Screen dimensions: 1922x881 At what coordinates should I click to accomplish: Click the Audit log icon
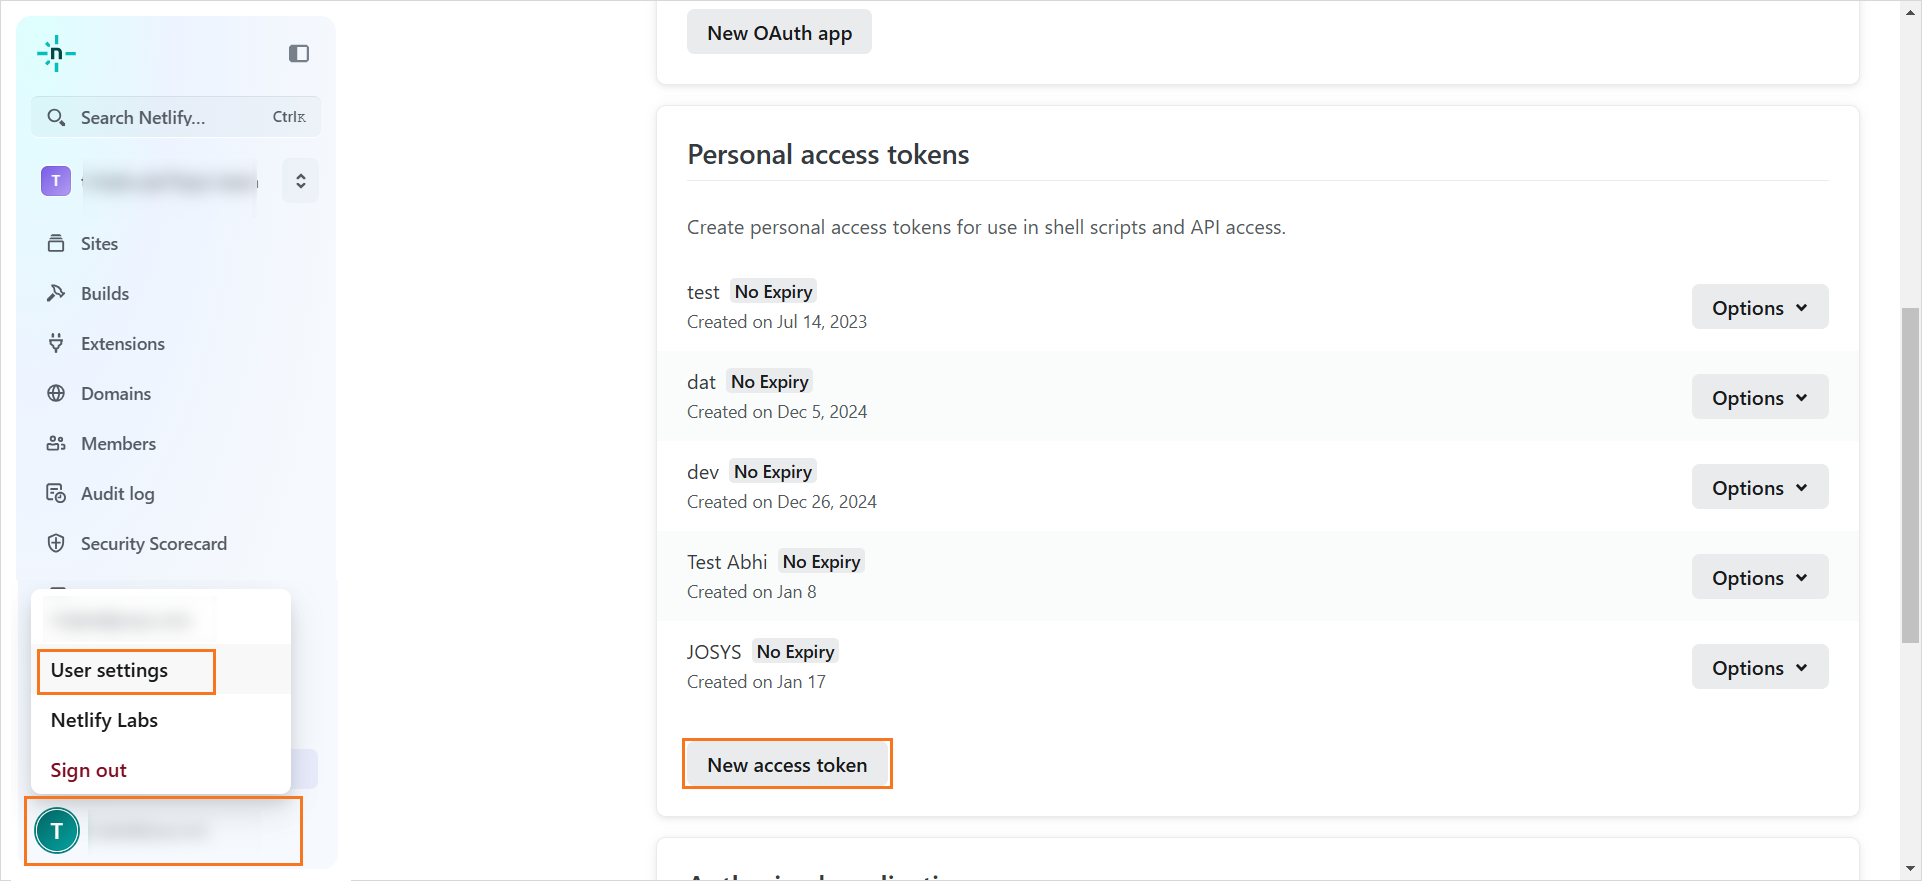coord(56,493)
